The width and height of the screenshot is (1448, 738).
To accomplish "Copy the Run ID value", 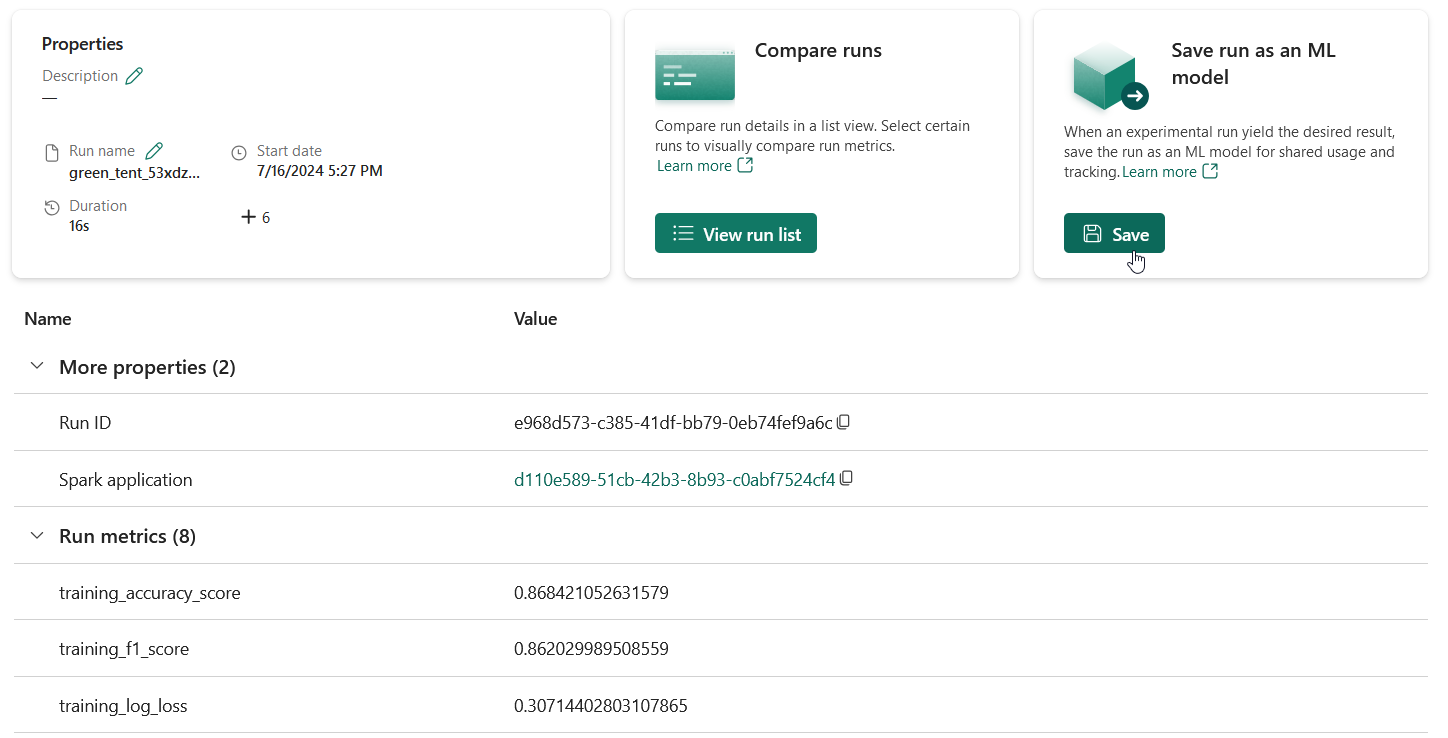I will pos(844,422).
